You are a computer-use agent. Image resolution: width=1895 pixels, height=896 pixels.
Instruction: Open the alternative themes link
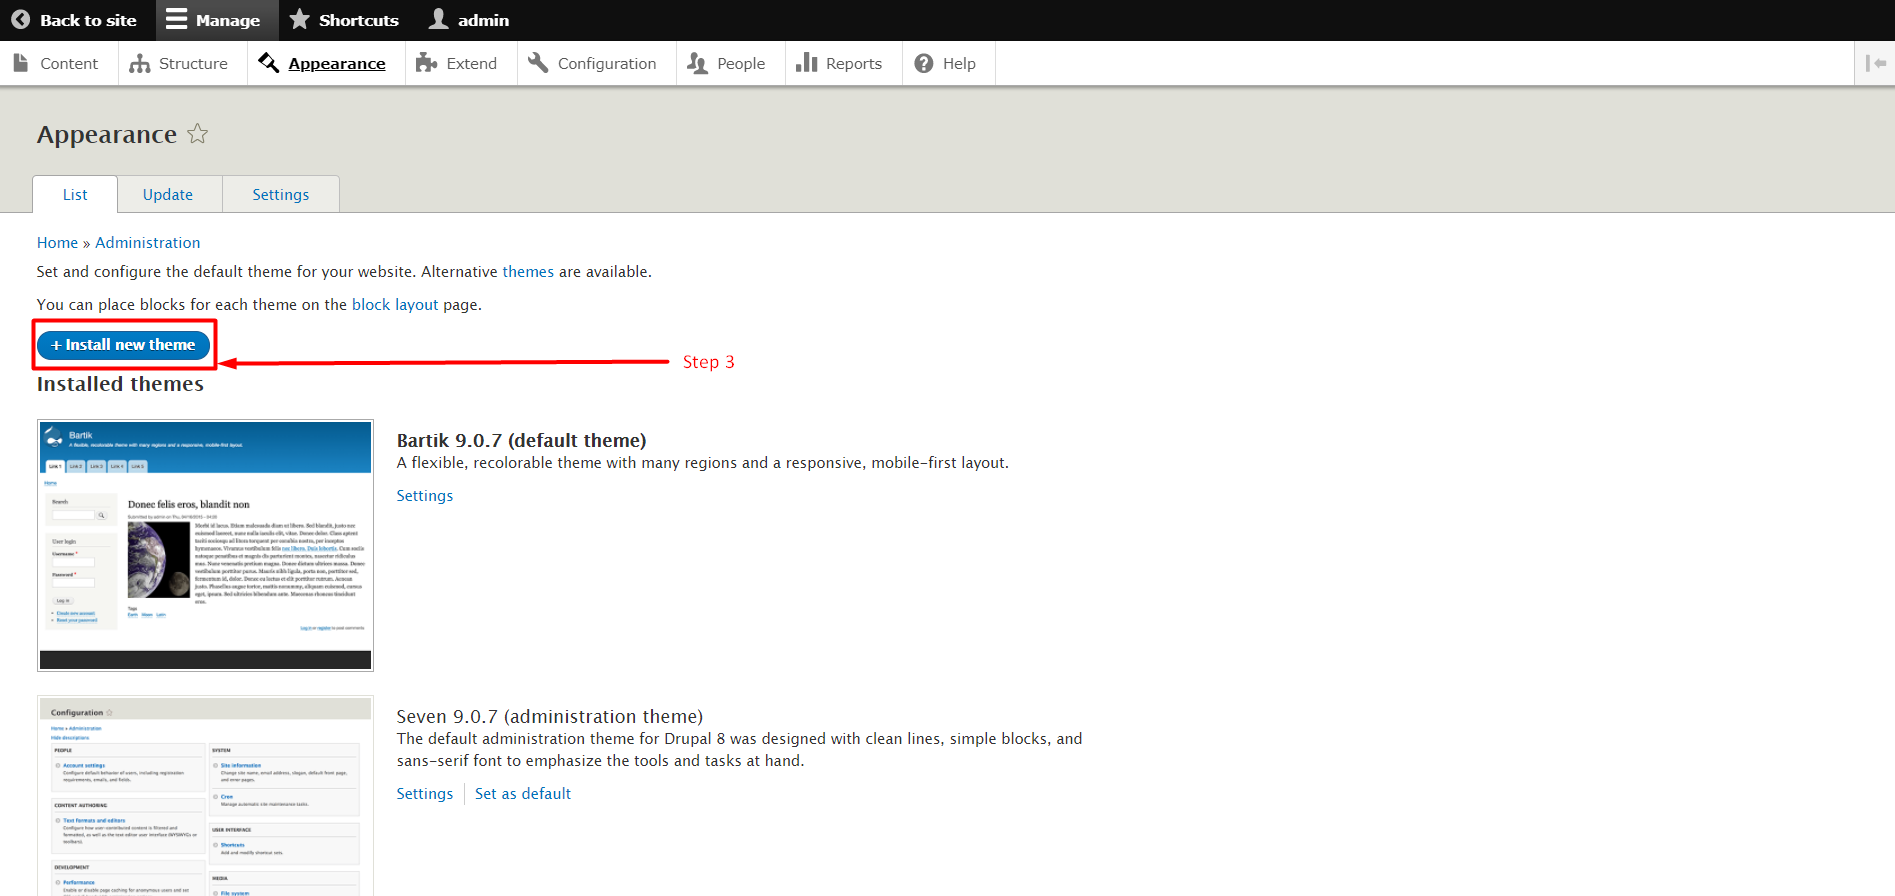click(x=528, y=271)
